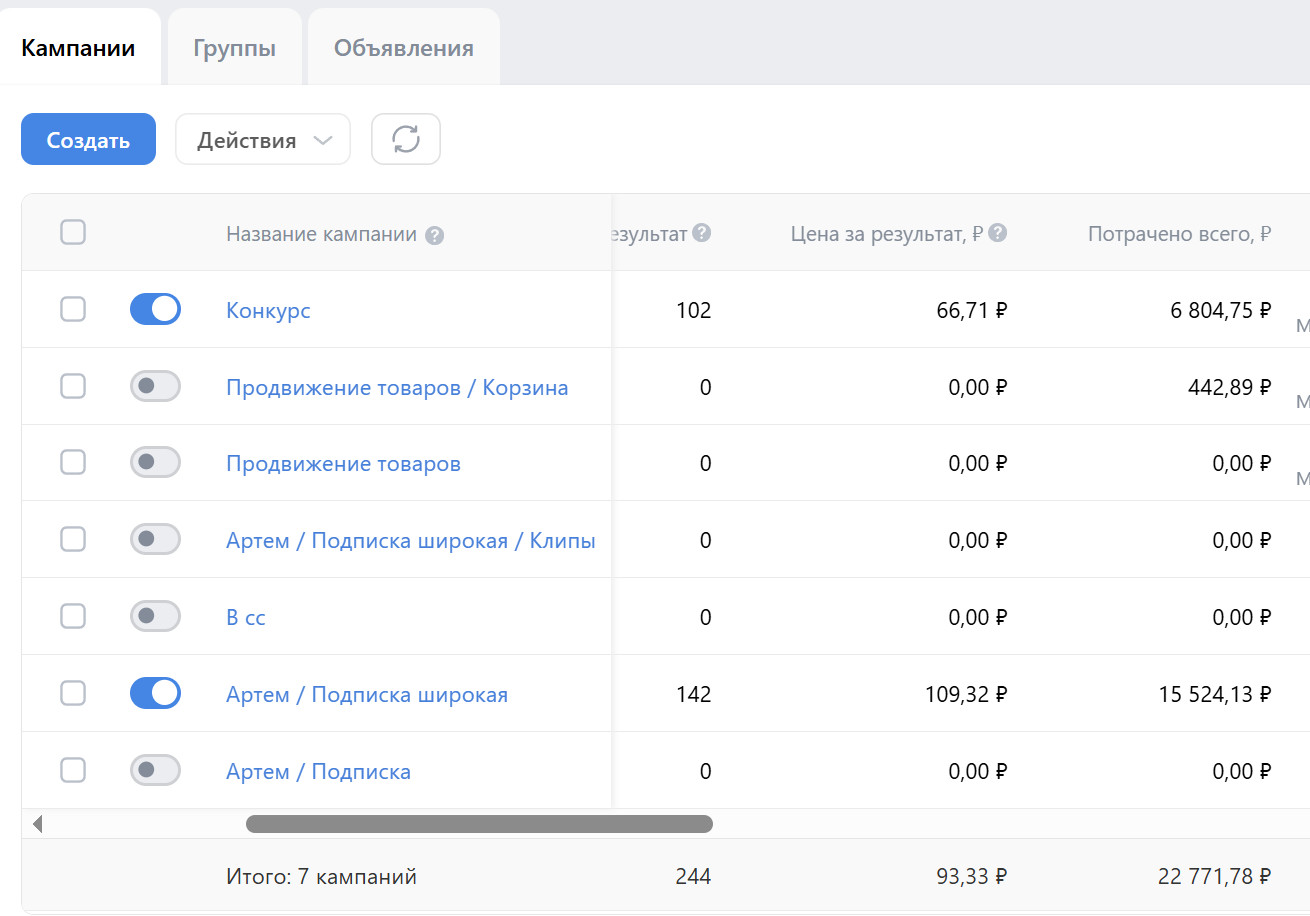Open Артем / Подписка широкая / Клипы campaign
This screenshot has width=1310, height=916.
411,541
